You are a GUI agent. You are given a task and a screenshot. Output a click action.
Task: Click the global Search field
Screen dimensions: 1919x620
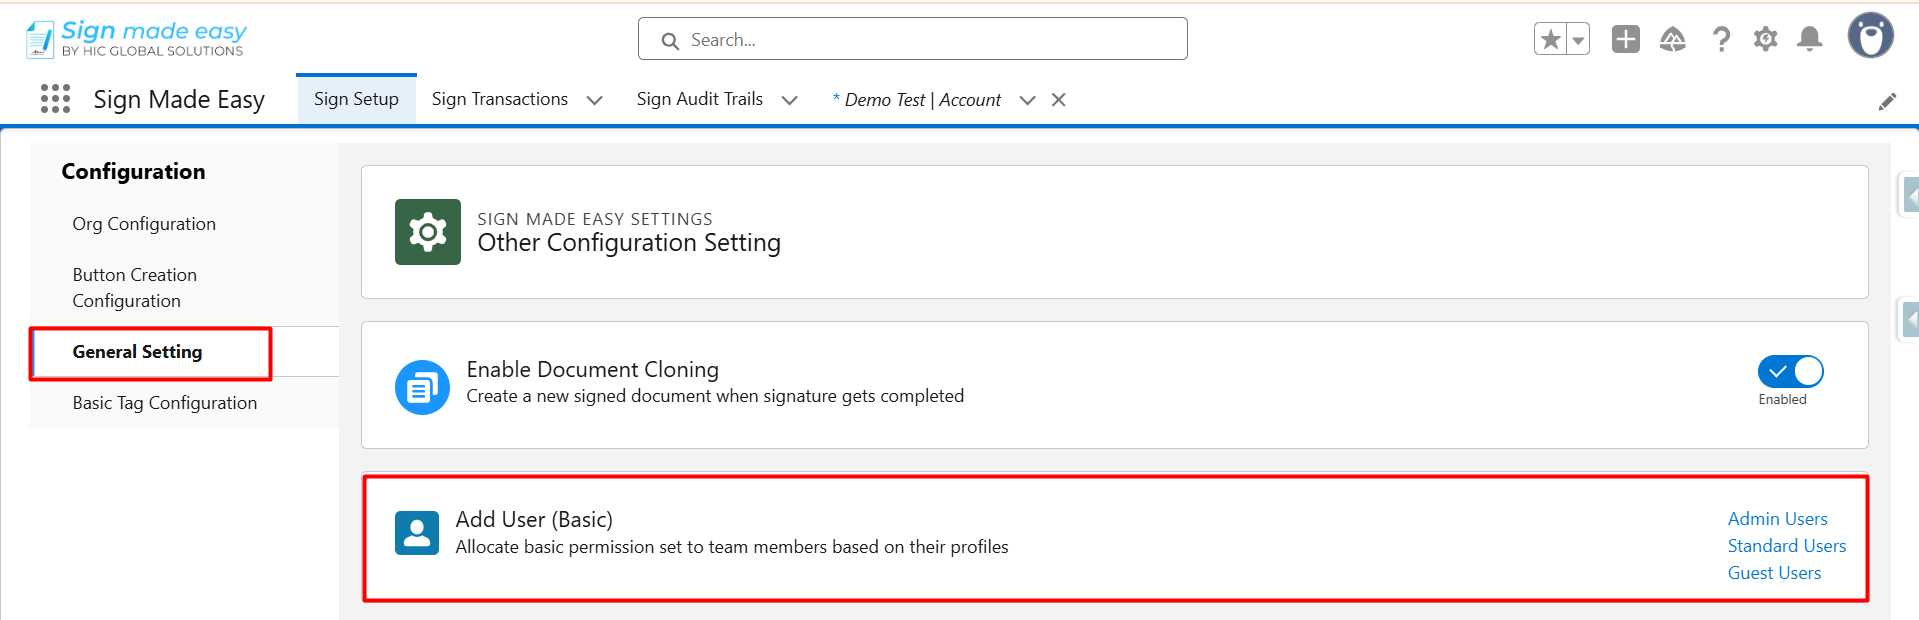(912, 40)
